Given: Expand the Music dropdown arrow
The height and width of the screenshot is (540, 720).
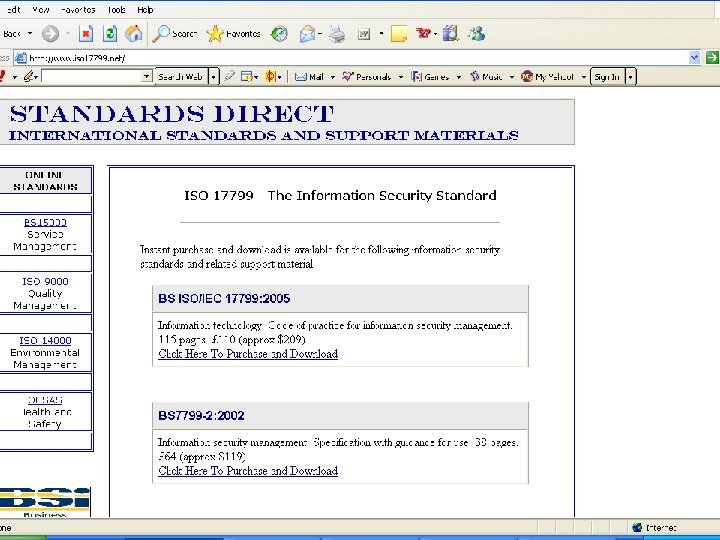Looking at the screenshot, I should tap(512, 77).
